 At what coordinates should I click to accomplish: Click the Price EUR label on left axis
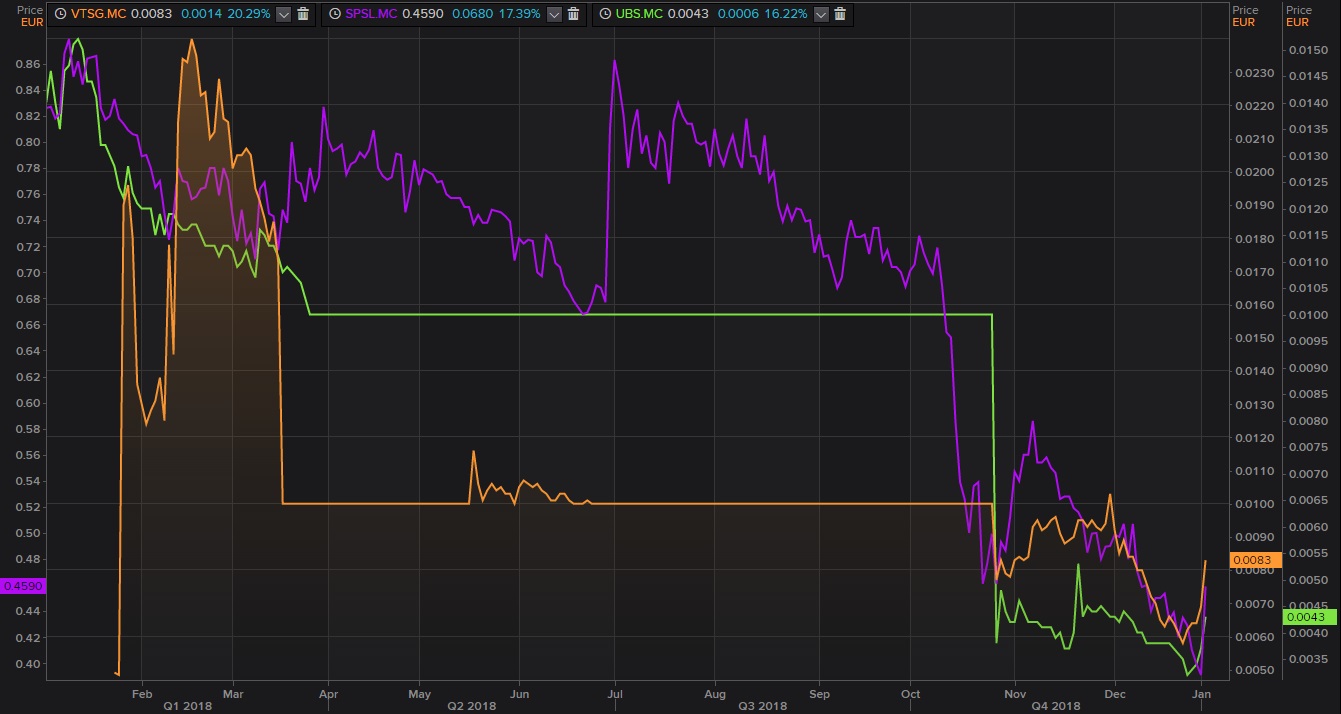pyautogui.click(x=31, y=15)
